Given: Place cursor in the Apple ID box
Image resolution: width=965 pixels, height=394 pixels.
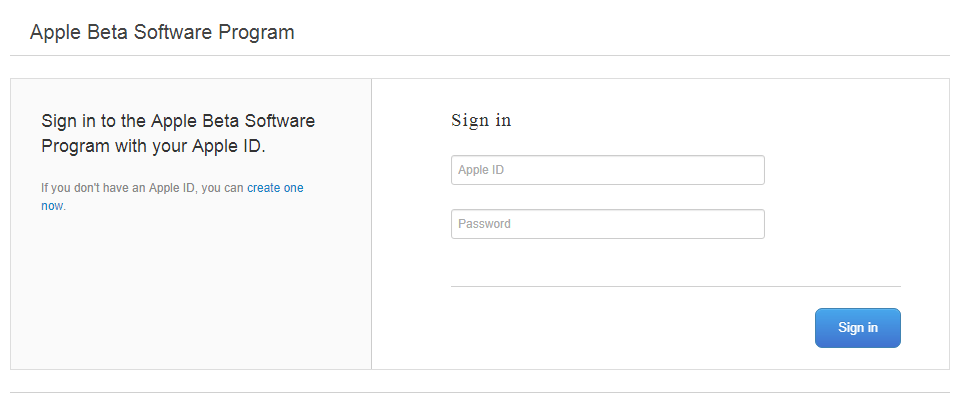Looking at the screenshot, I should (x=607, y=170).
